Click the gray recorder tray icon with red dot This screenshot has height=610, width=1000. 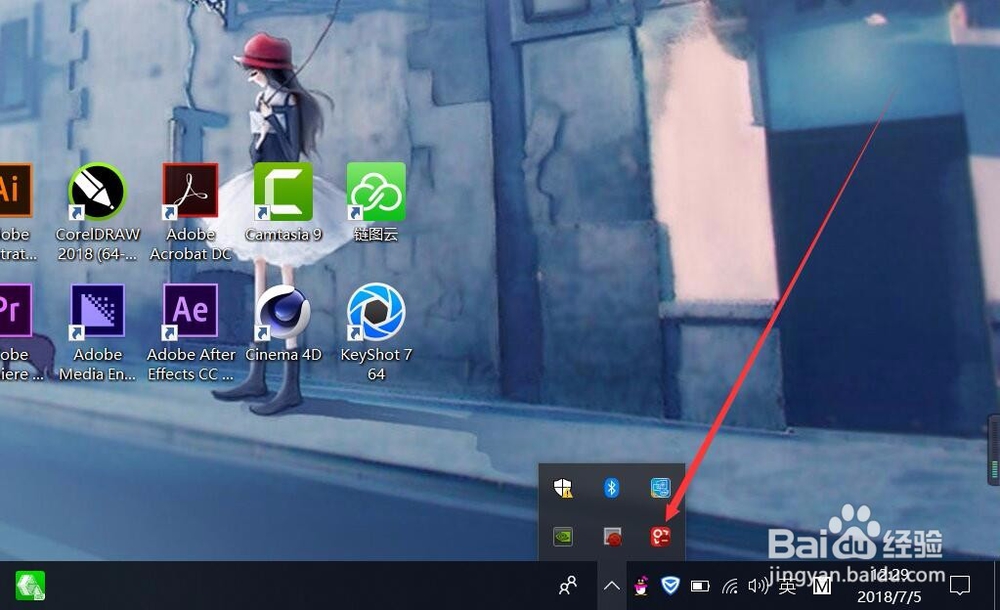click(612, 537)
